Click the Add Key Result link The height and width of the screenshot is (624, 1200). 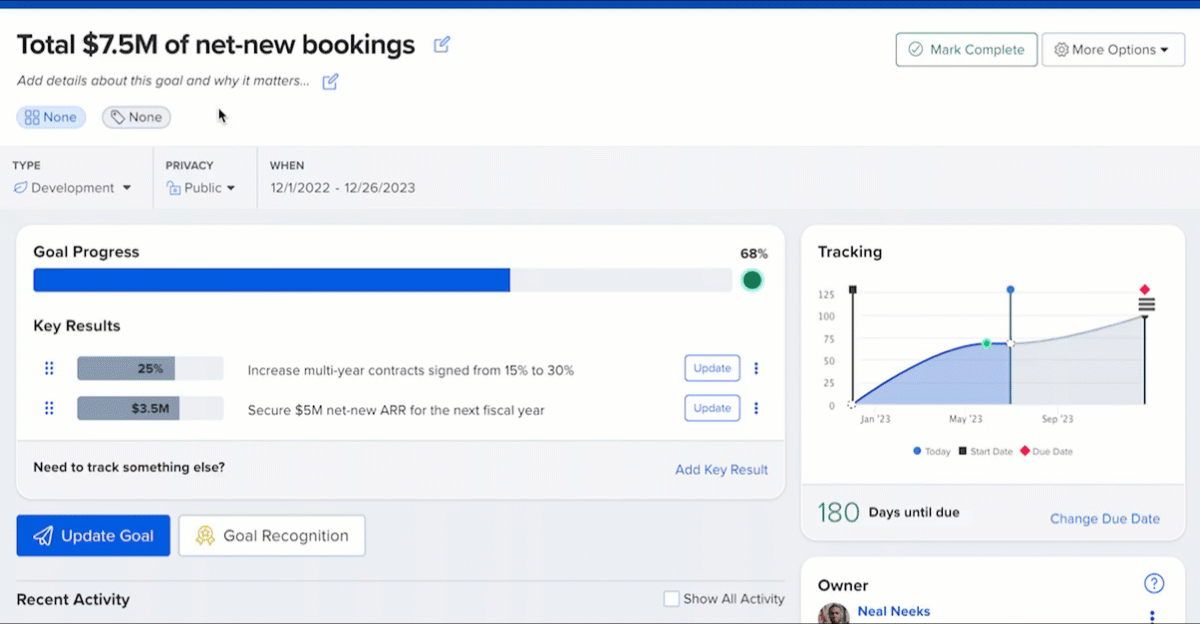721,470
